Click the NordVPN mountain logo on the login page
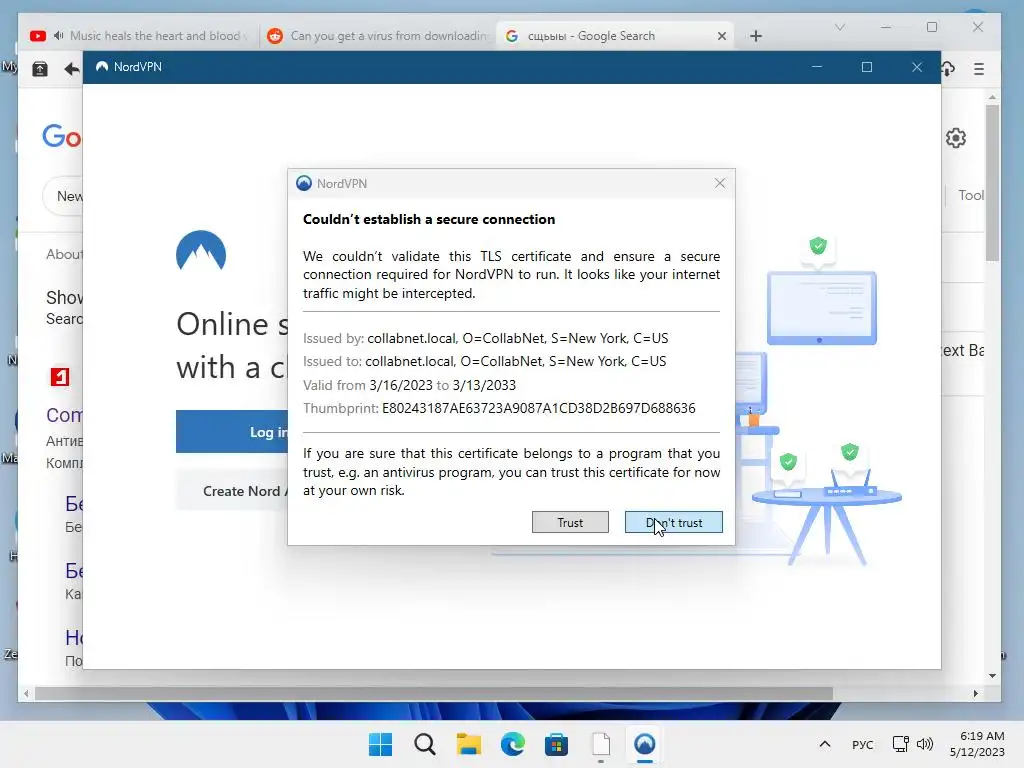The height and width of the screenshot is (768, 1024). [200, 251]
